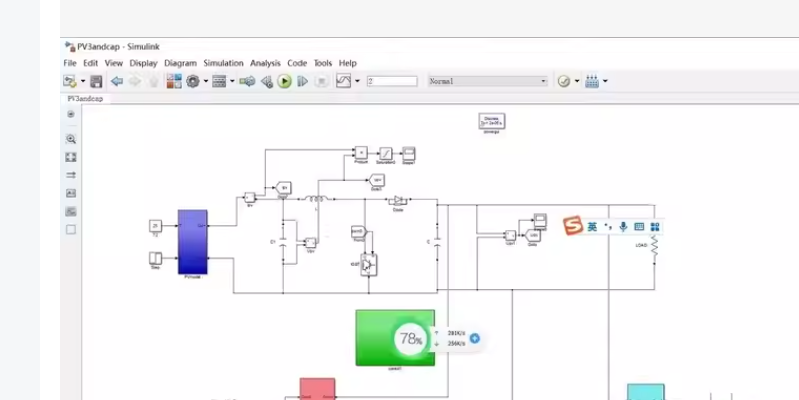Select the blue PV model block
This screenshot has width=799, height=400.
click(193, 242)
